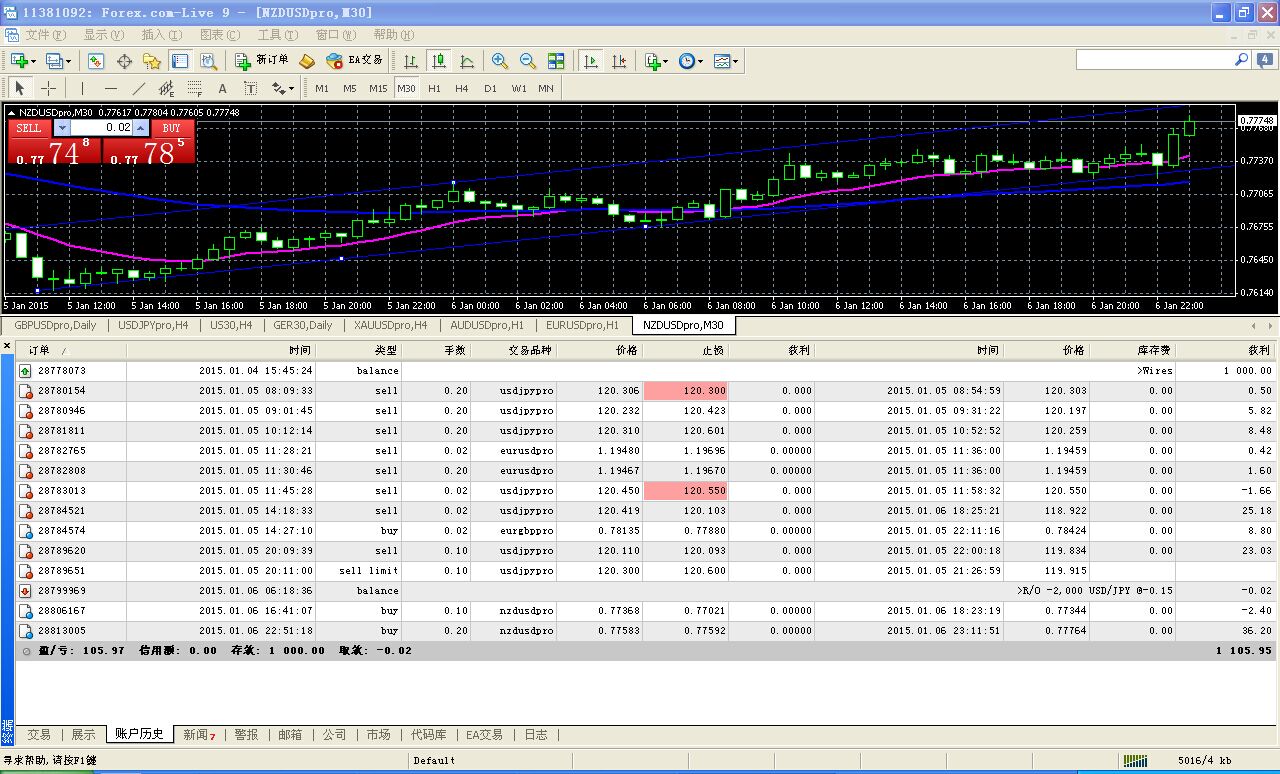1280x774 pixels.
Task: Toggle EA交易 auto trading button
Action: (354, 61)
